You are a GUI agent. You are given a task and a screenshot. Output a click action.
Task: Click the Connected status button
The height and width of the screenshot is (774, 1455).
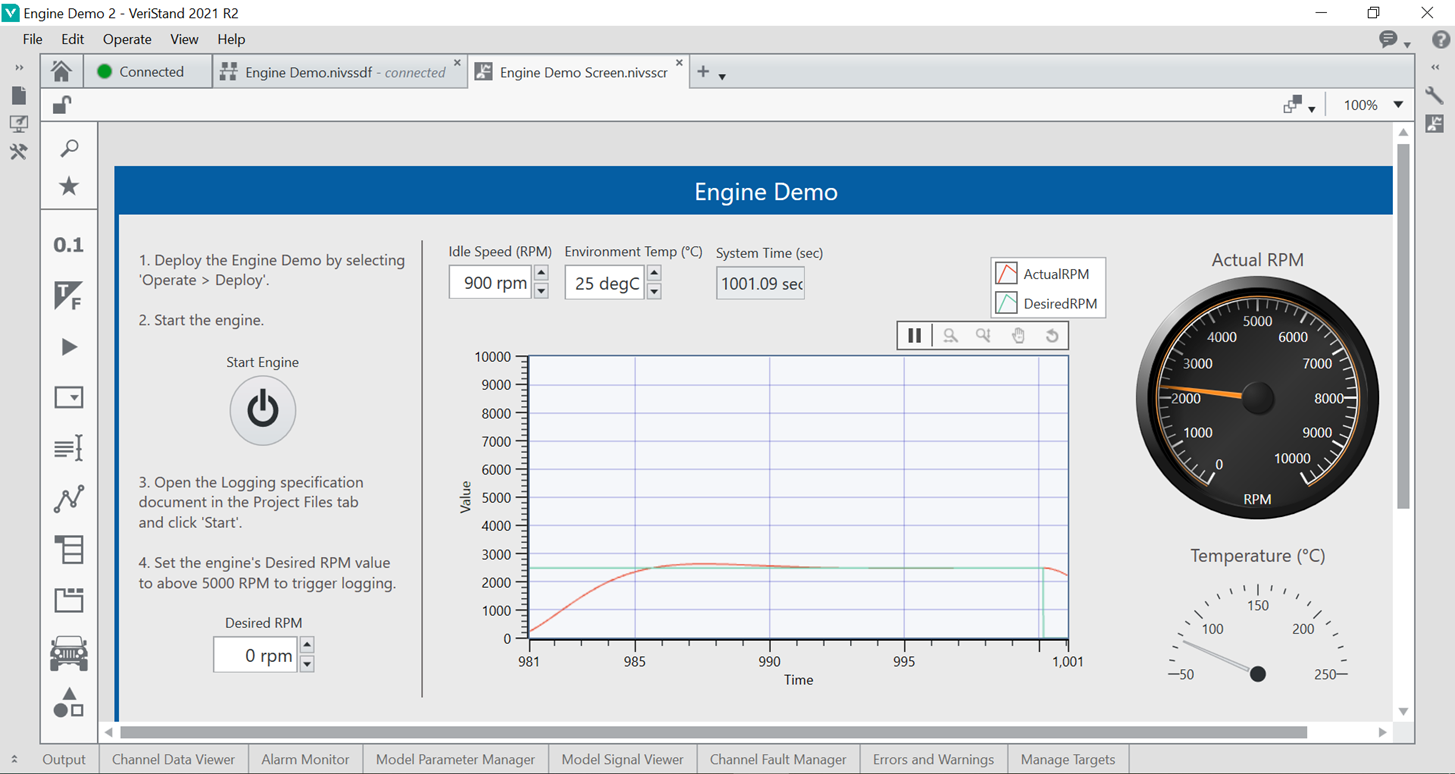(147, 72)
